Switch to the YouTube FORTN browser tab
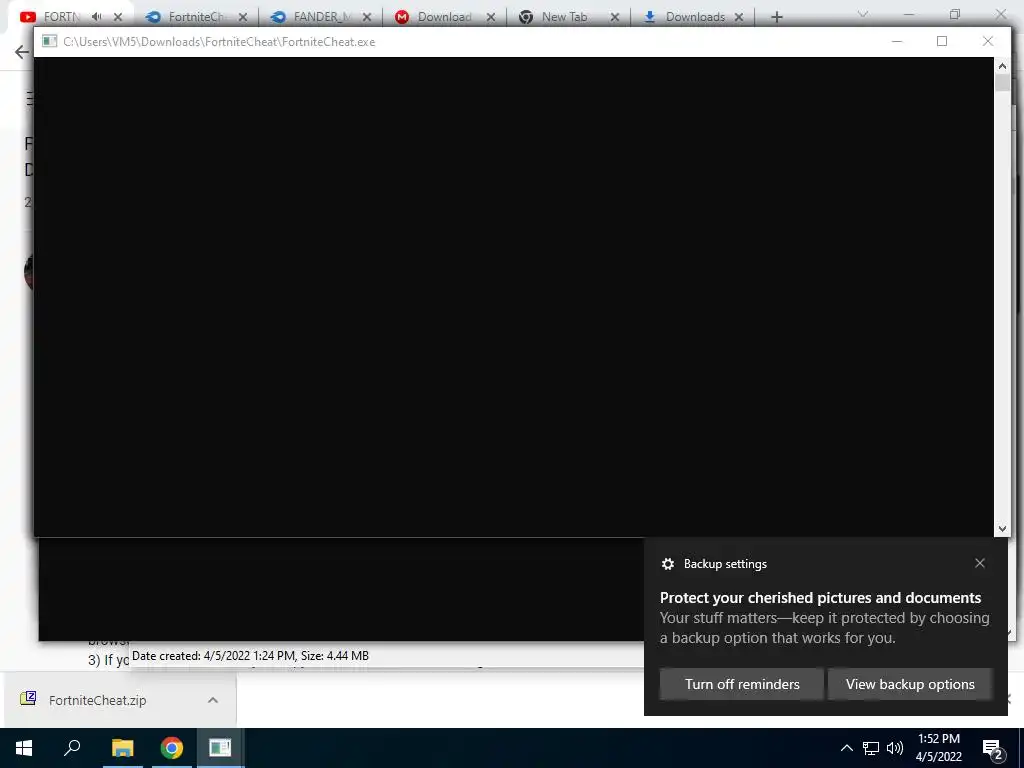This screenshot has height=768, width=1024. pos(62,17)
